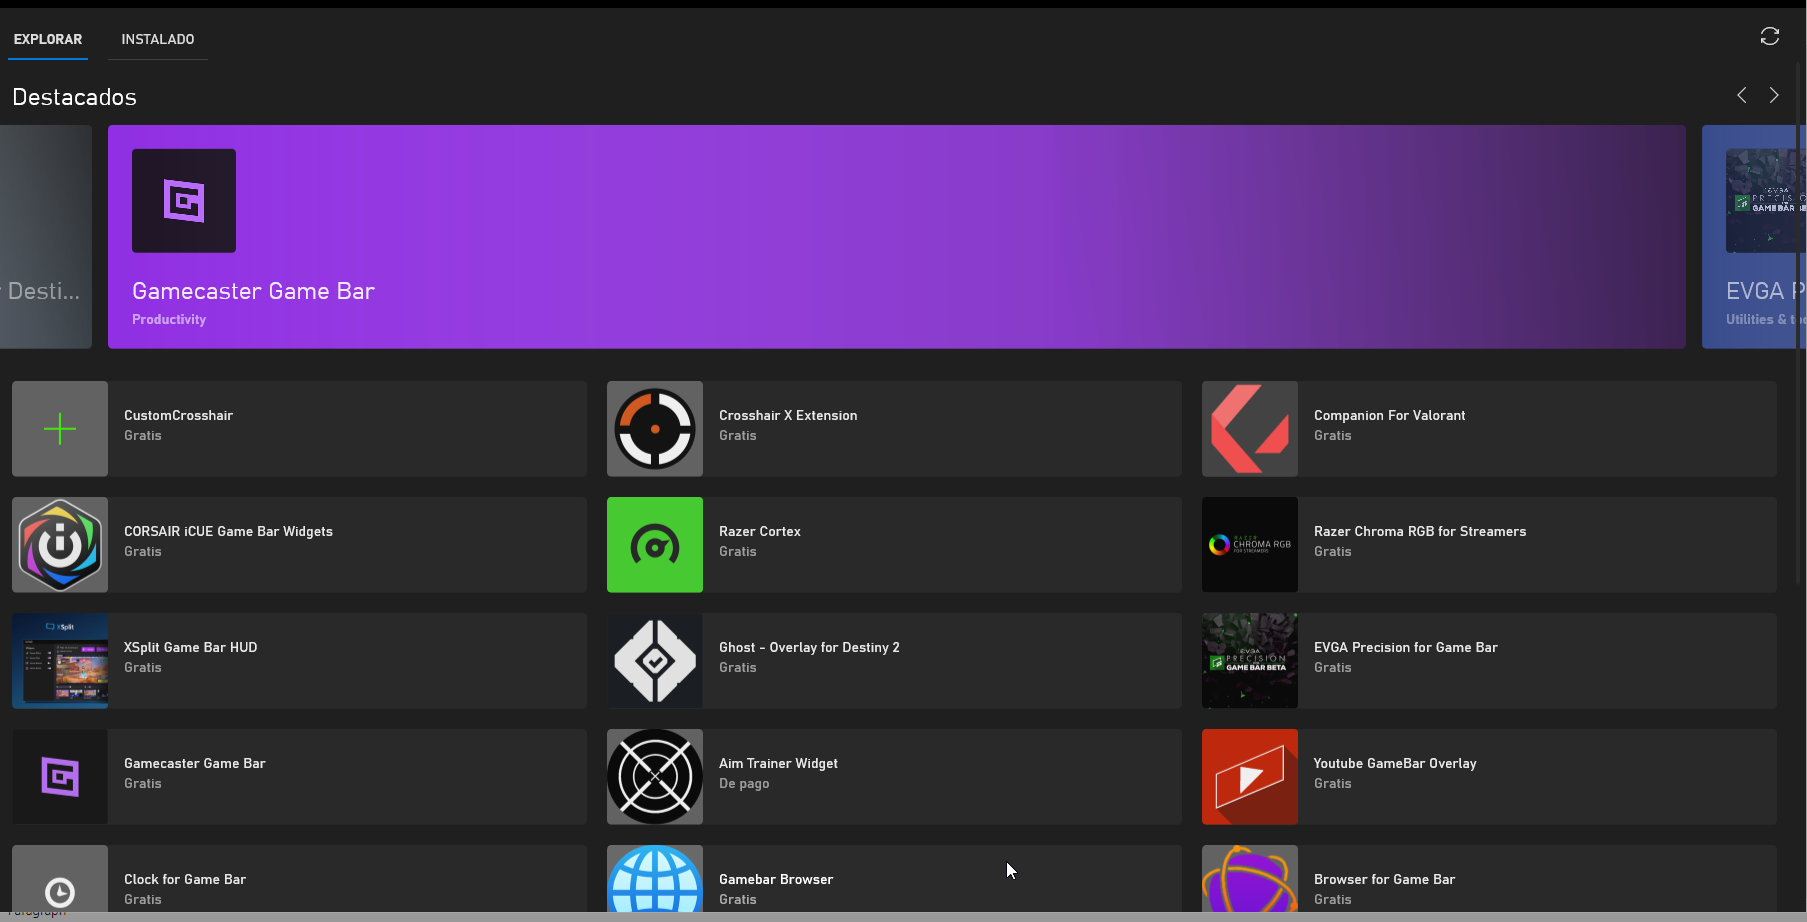Open the EVGA Precision for Game Bar thumbnail

[x=1250, y=661]
